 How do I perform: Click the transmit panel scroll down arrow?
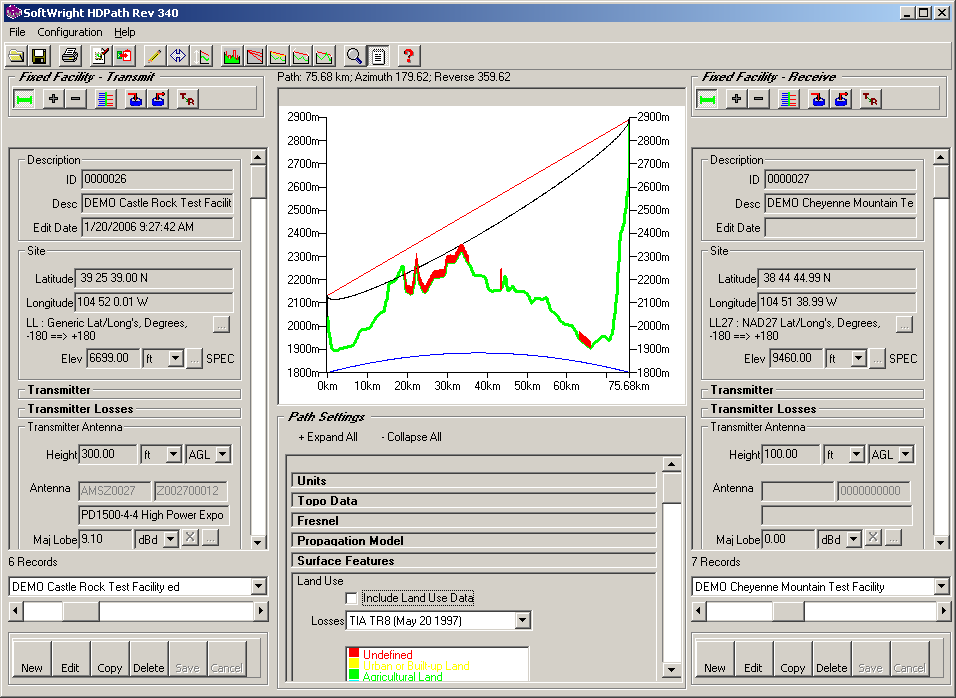click(258, 542)
